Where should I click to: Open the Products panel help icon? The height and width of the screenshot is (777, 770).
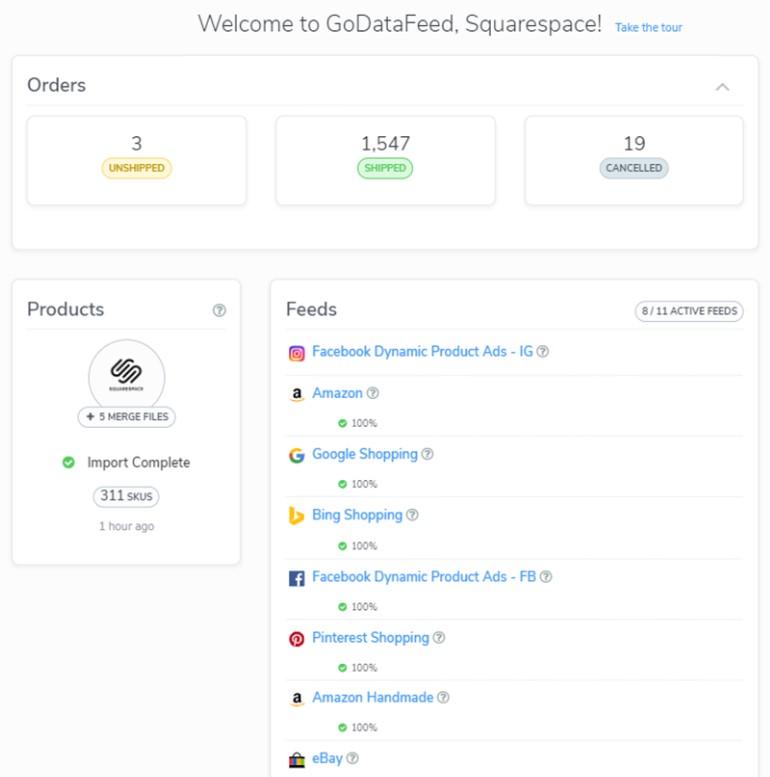[x=219, y=310]
